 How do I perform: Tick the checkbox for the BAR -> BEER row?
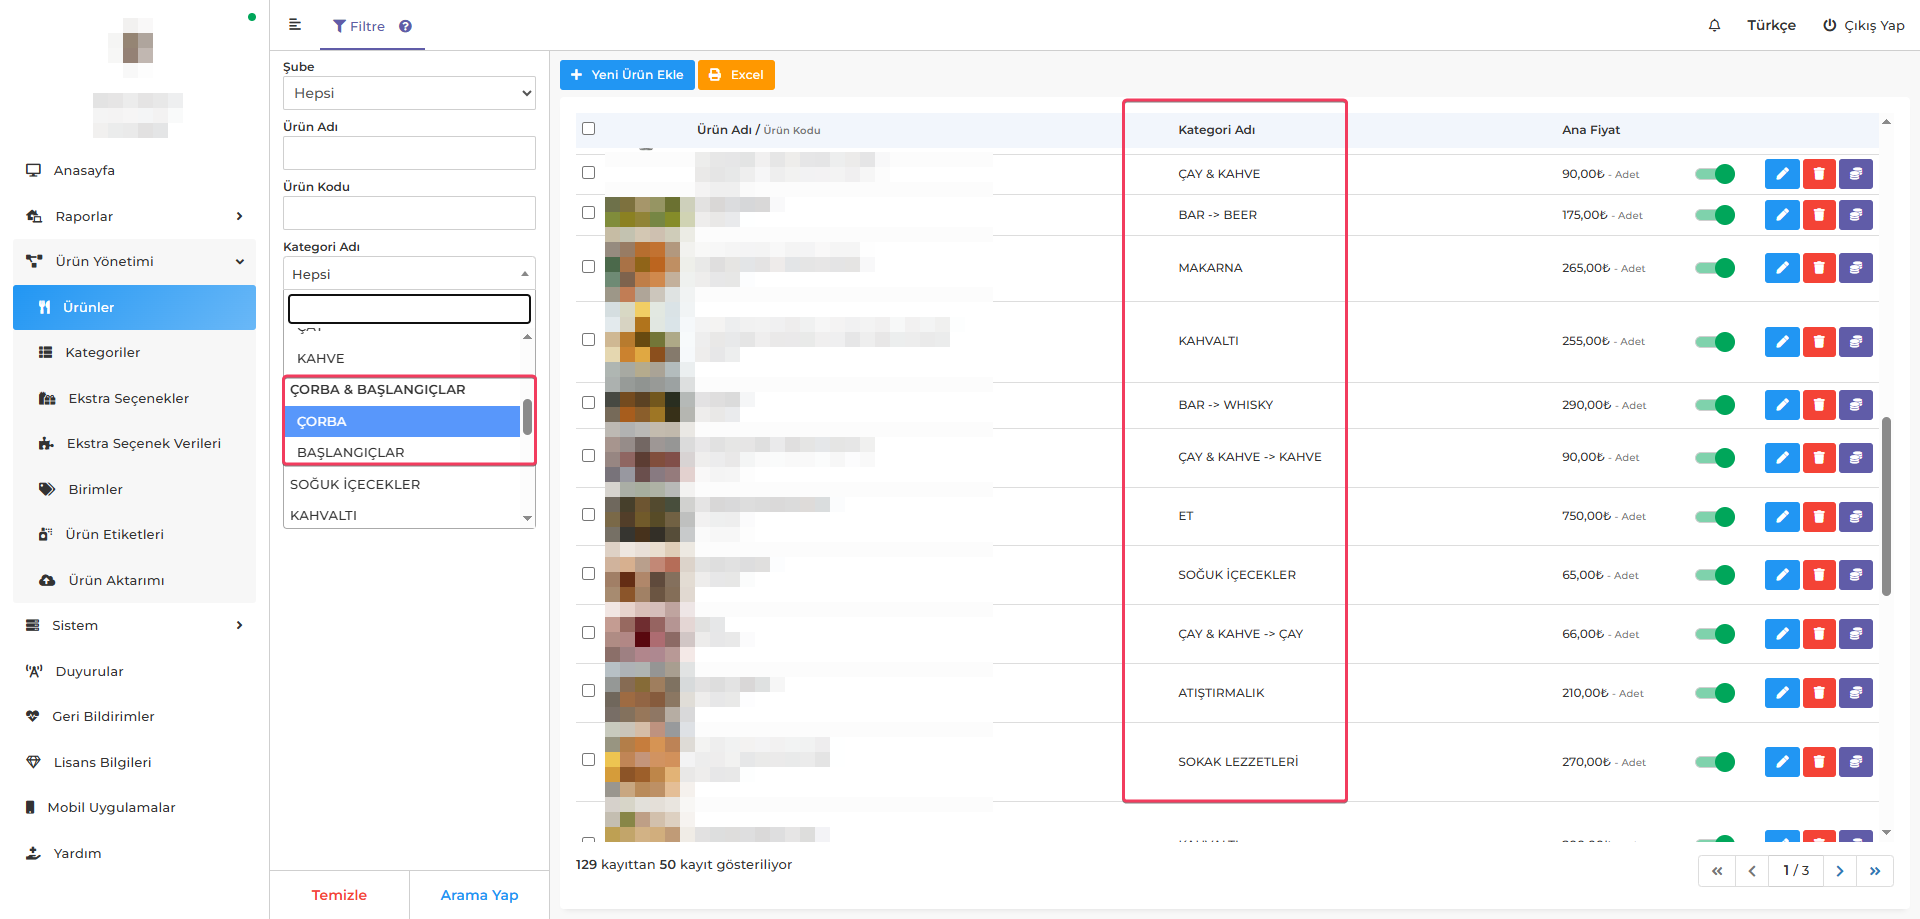pos(588,213)
